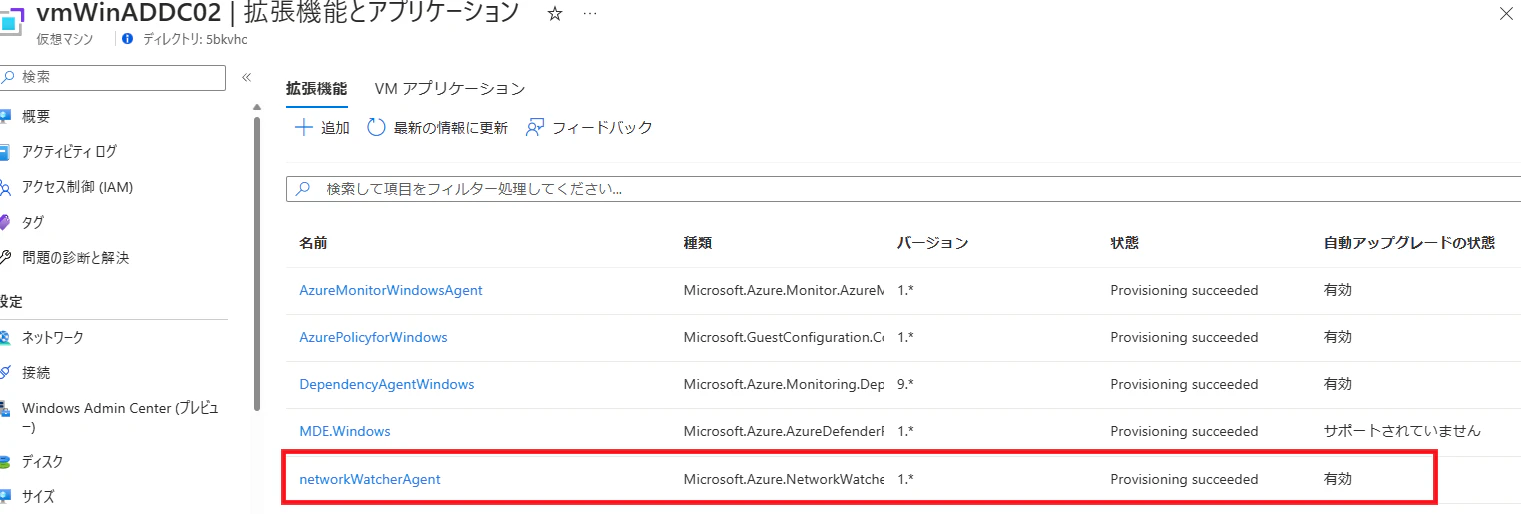1521x514 pixels.
Task: Sort by 自動アップグレードの状態 column header
Action: point(1409,243)
